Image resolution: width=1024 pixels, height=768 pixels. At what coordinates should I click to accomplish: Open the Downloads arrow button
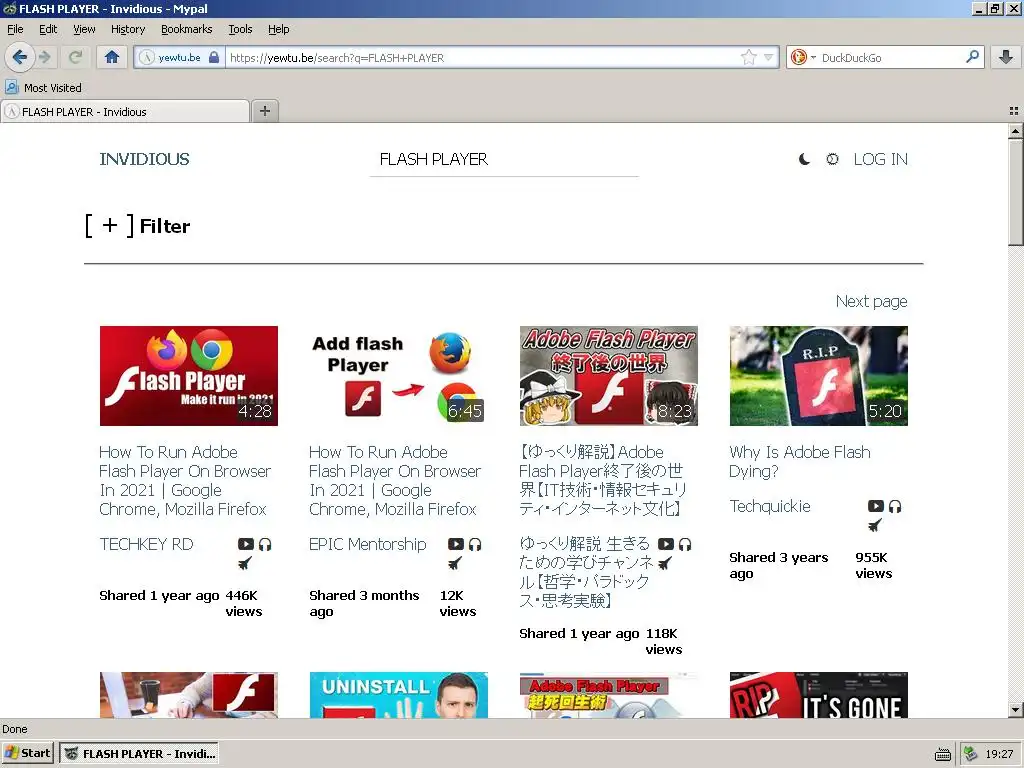[x=1006, y=57]
